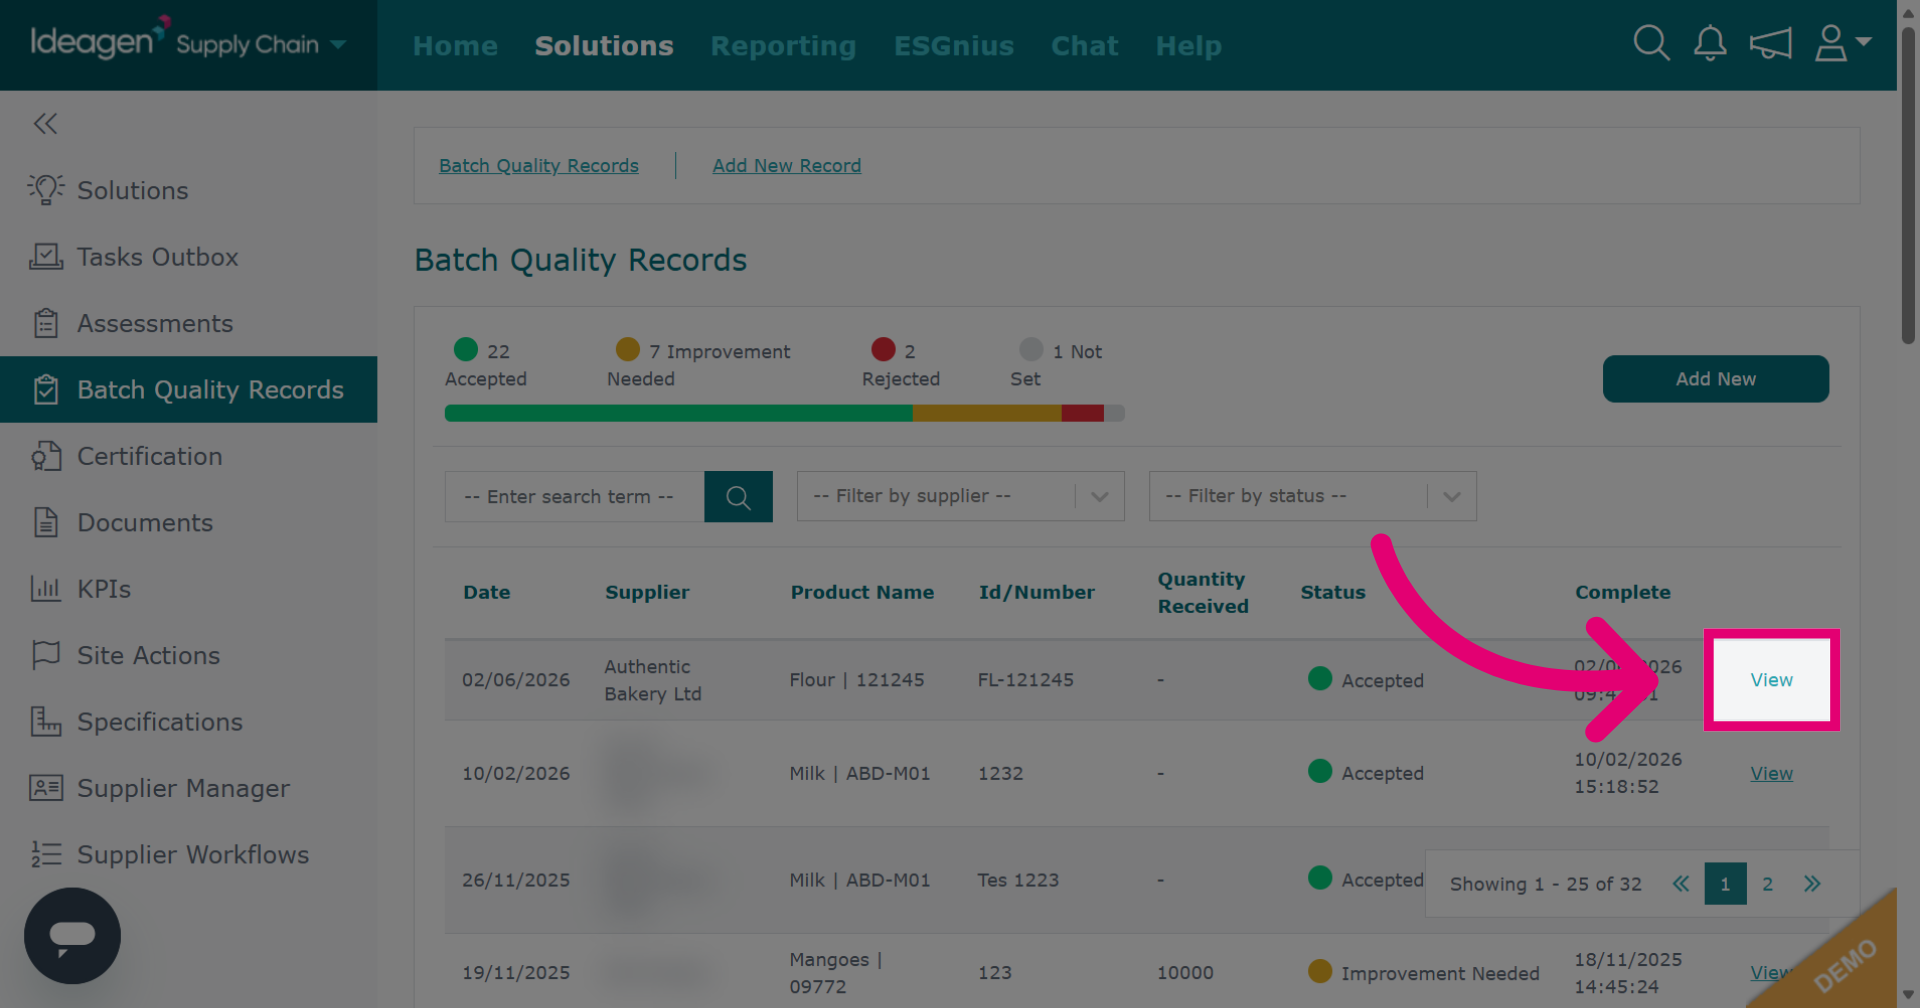Click the Tes 1223 id cell
Image resolution: width=1920 pixels, height=1008 pixels.
[x=1018, y=880]
